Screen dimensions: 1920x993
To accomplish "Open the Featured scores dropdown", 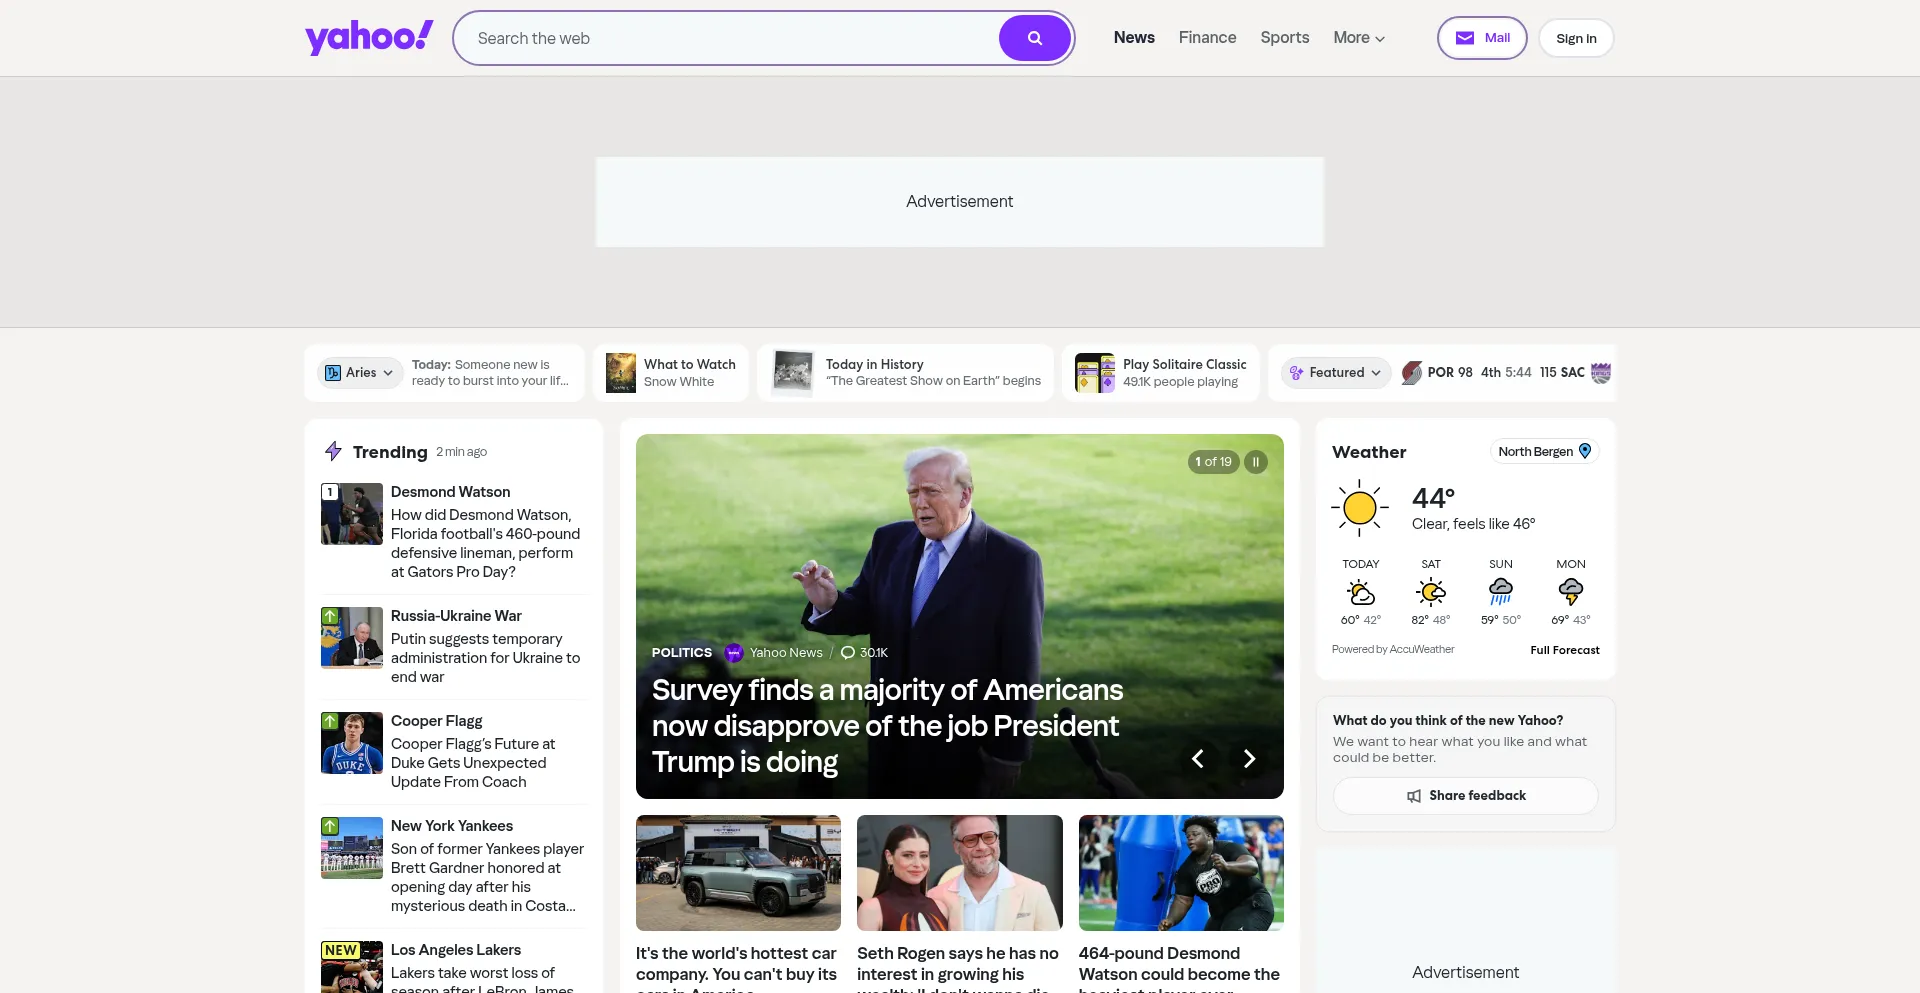I will (1336, 373).
